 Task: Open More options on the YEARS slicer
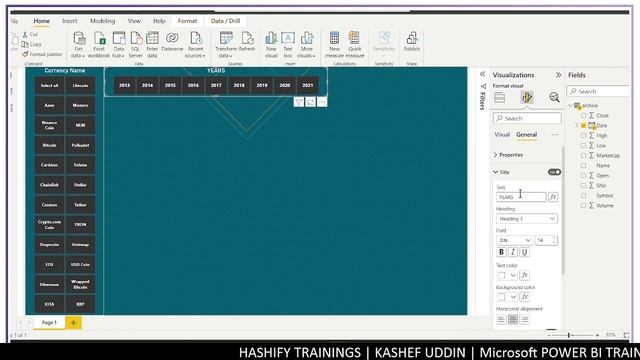click(322, 102)
